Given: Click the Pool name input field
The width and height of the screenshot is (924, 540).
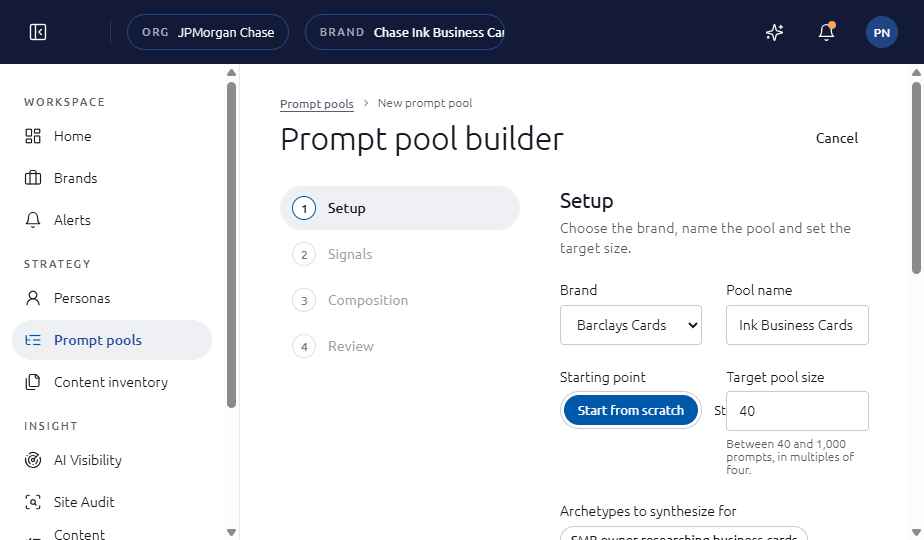Looking at the screenshot, I should tap(797, 325).
